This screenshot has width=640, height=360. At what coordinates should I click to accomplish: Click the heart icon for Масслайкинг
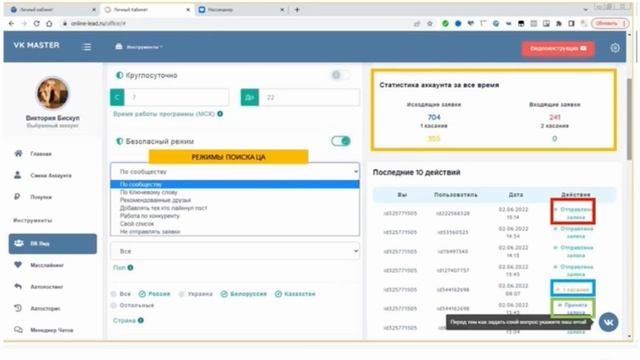[18, 265]
